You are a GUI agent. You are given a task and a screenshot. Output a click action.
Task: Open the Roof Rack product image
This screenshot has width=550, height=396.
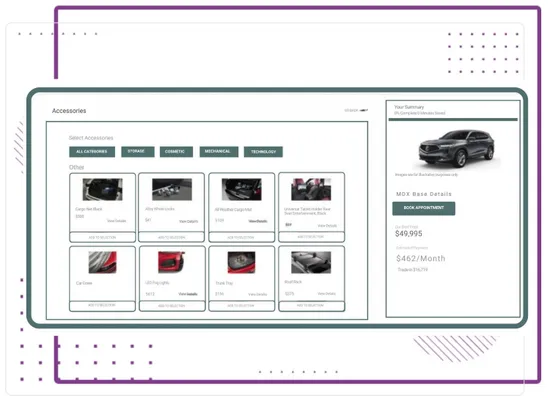point(311,262)
